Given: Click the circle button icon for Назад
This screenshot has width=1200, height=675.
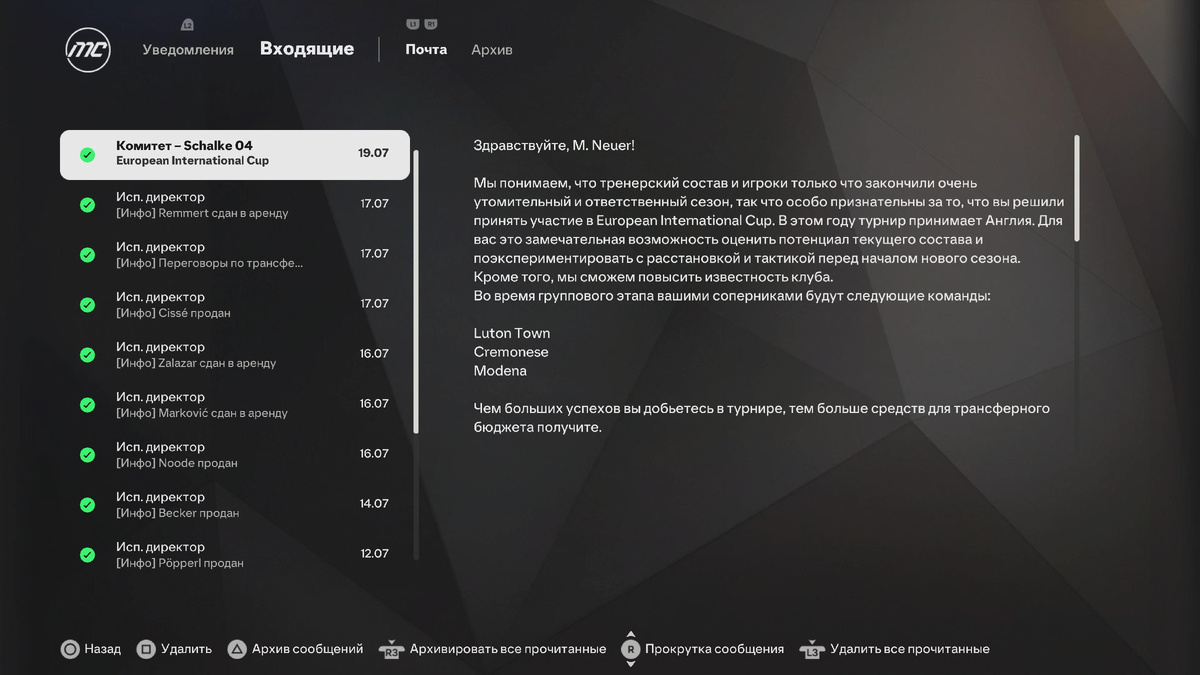Looking at the screenshot, I should [x=70, y=649].
